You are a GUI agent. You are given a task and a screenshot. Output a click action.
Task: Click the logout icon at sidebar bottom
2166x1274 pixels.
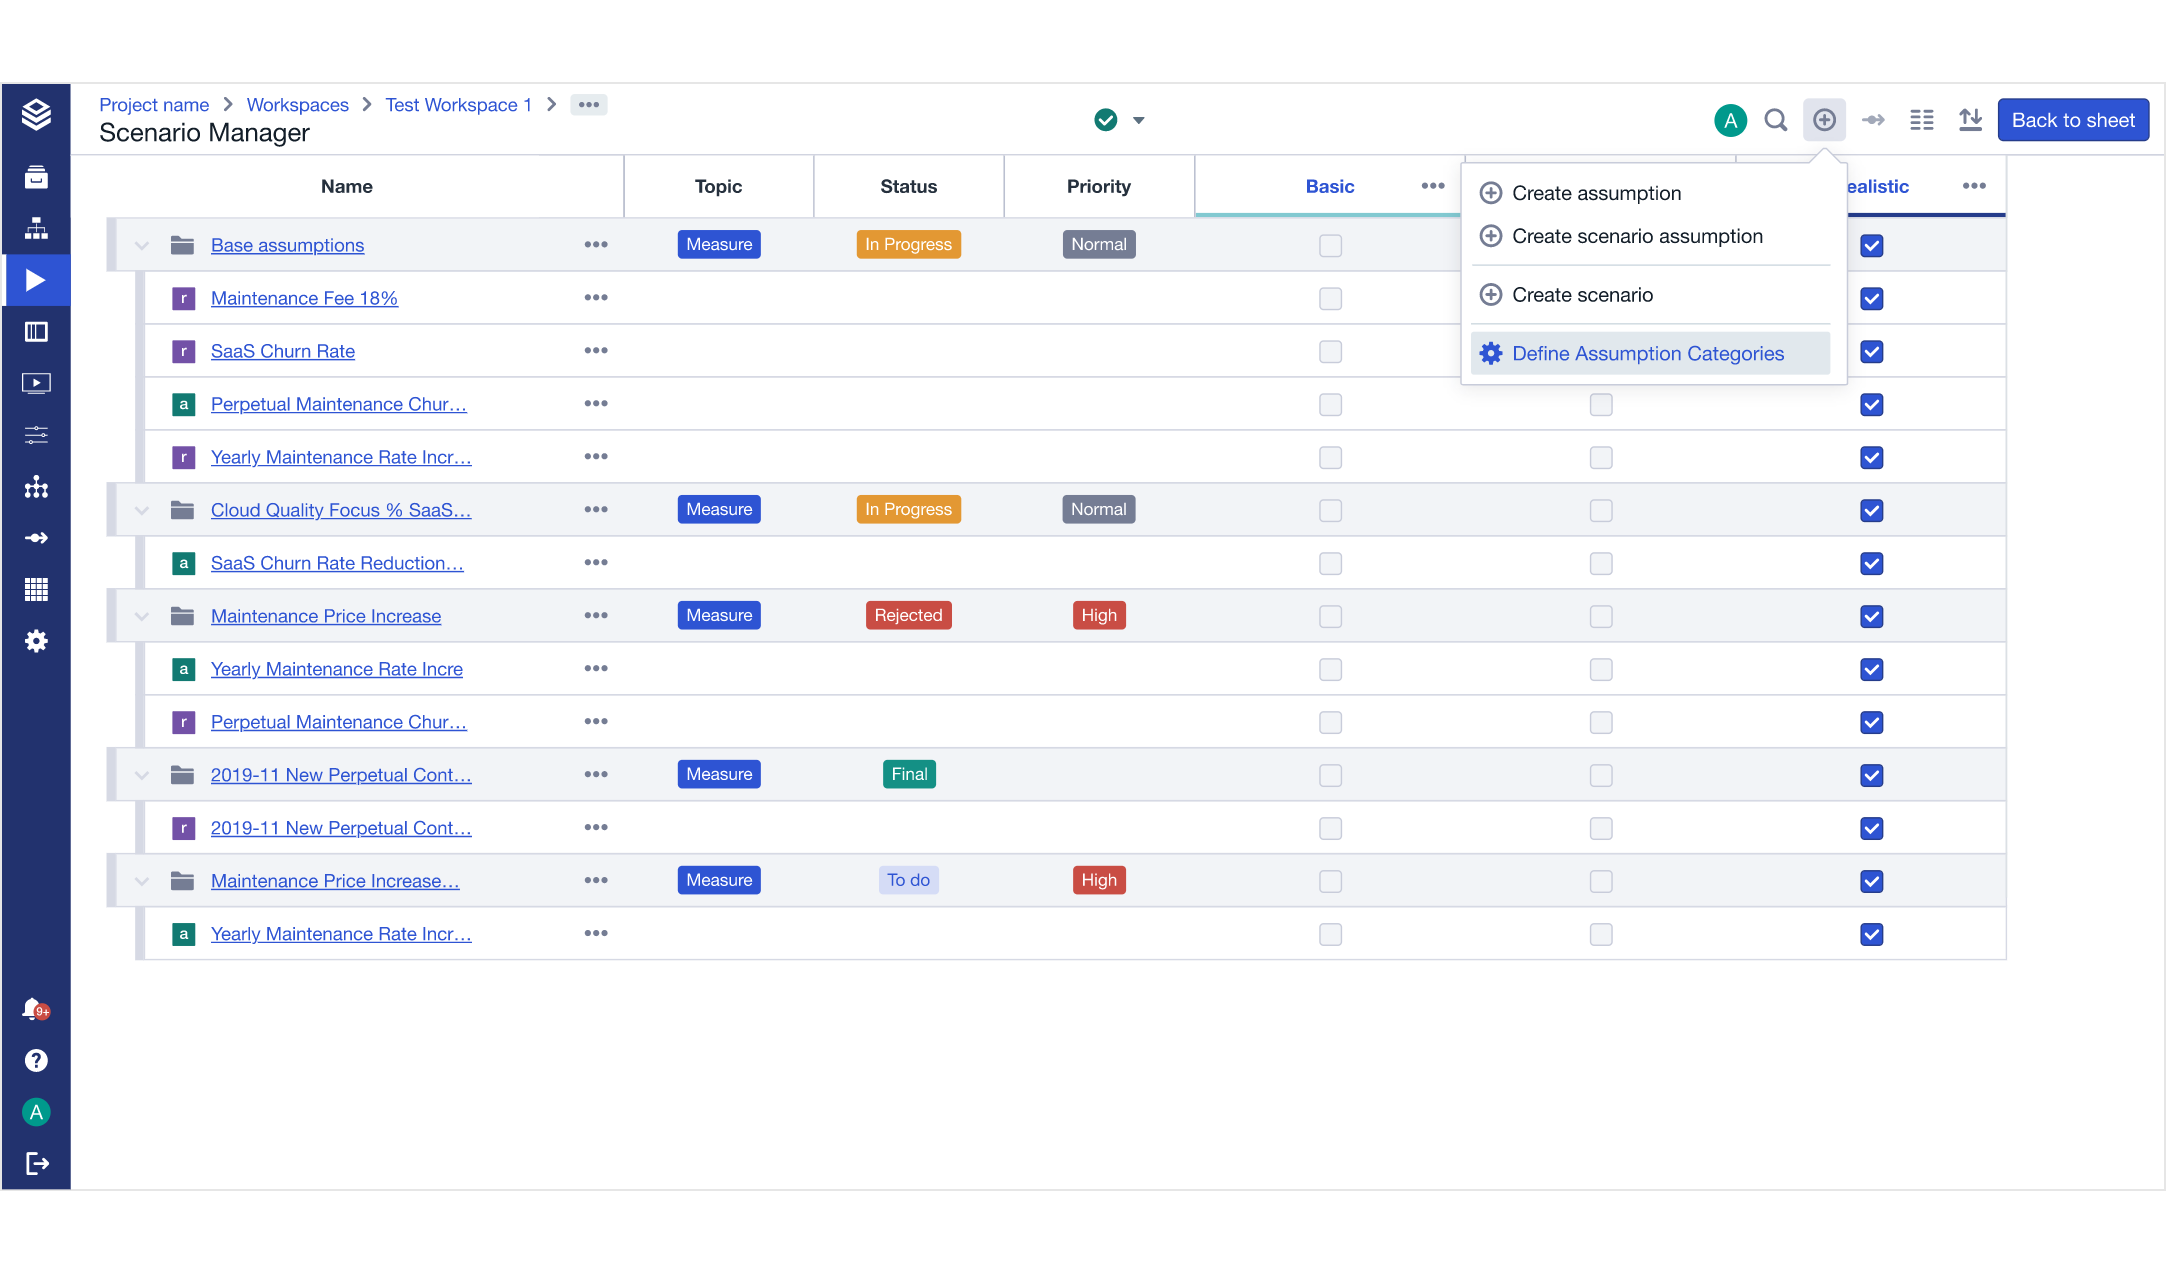coord(36,1163)
